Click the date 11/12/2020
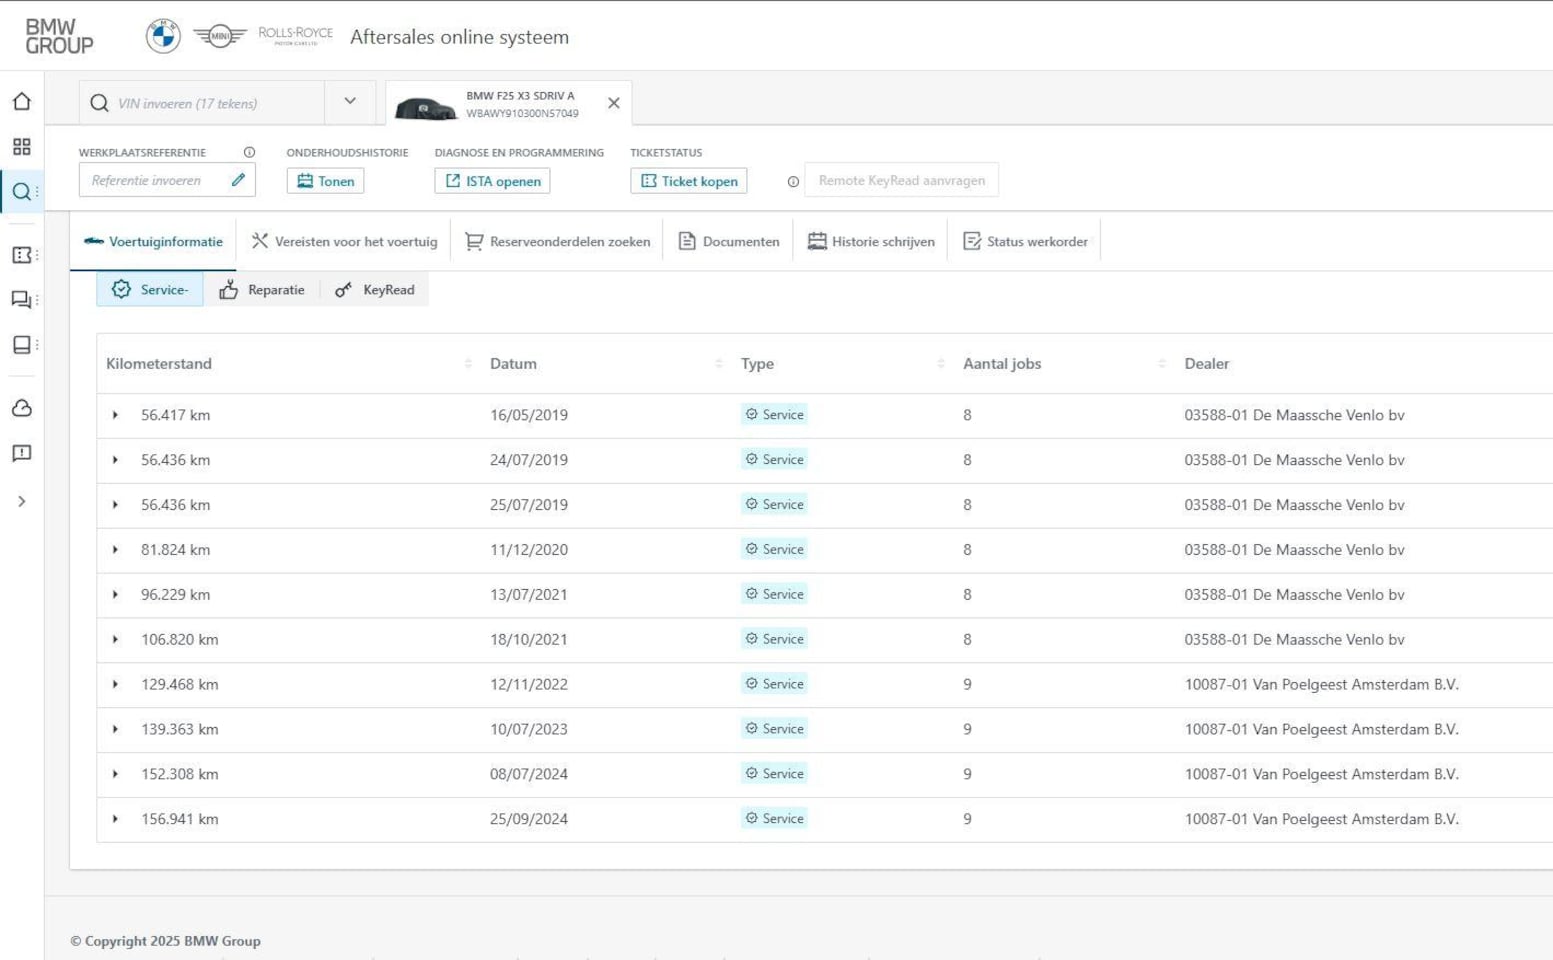1553x960 pixels. [529, 550]
